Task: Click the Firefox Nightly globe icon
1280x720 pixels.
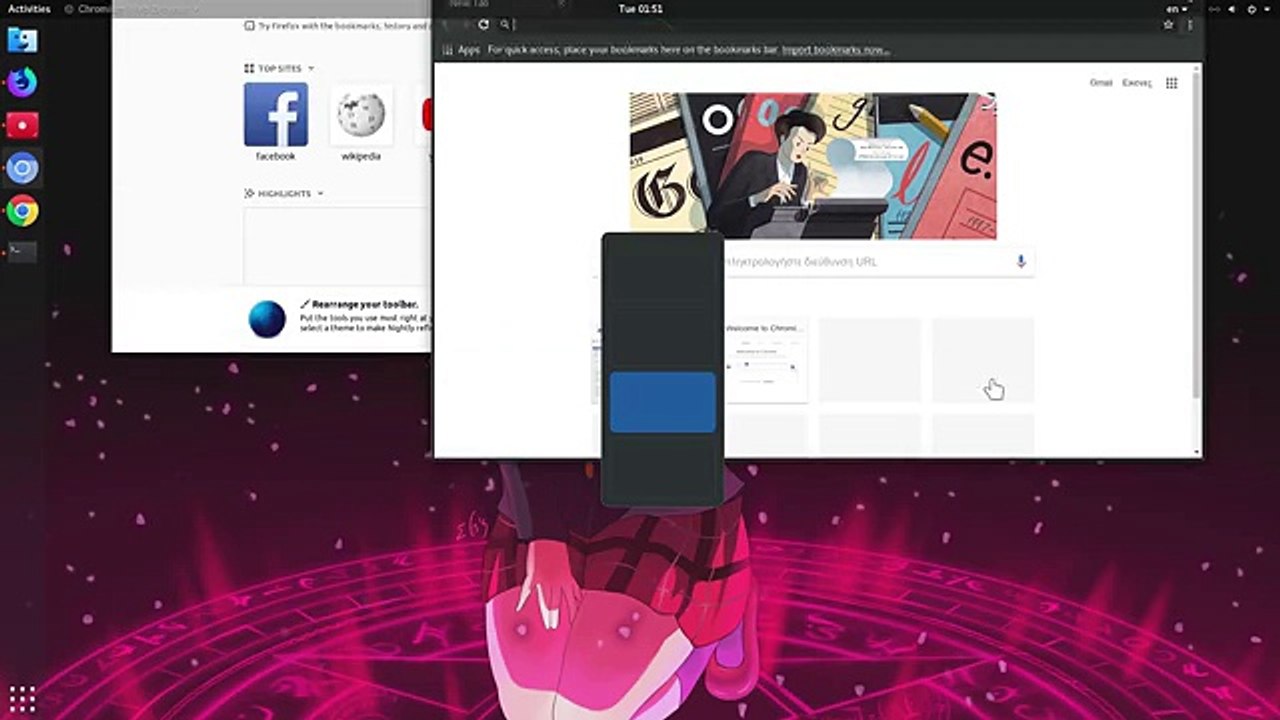Action: [267, 319]
